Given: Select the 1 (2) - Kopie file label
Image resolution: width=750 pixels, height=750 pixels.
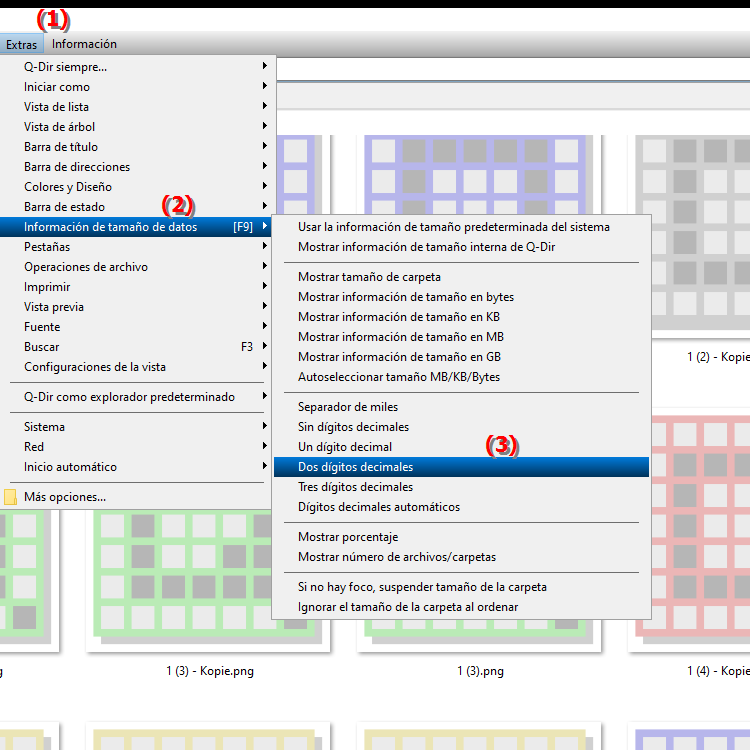Looking at the screenshot, I should click(718, 357).
